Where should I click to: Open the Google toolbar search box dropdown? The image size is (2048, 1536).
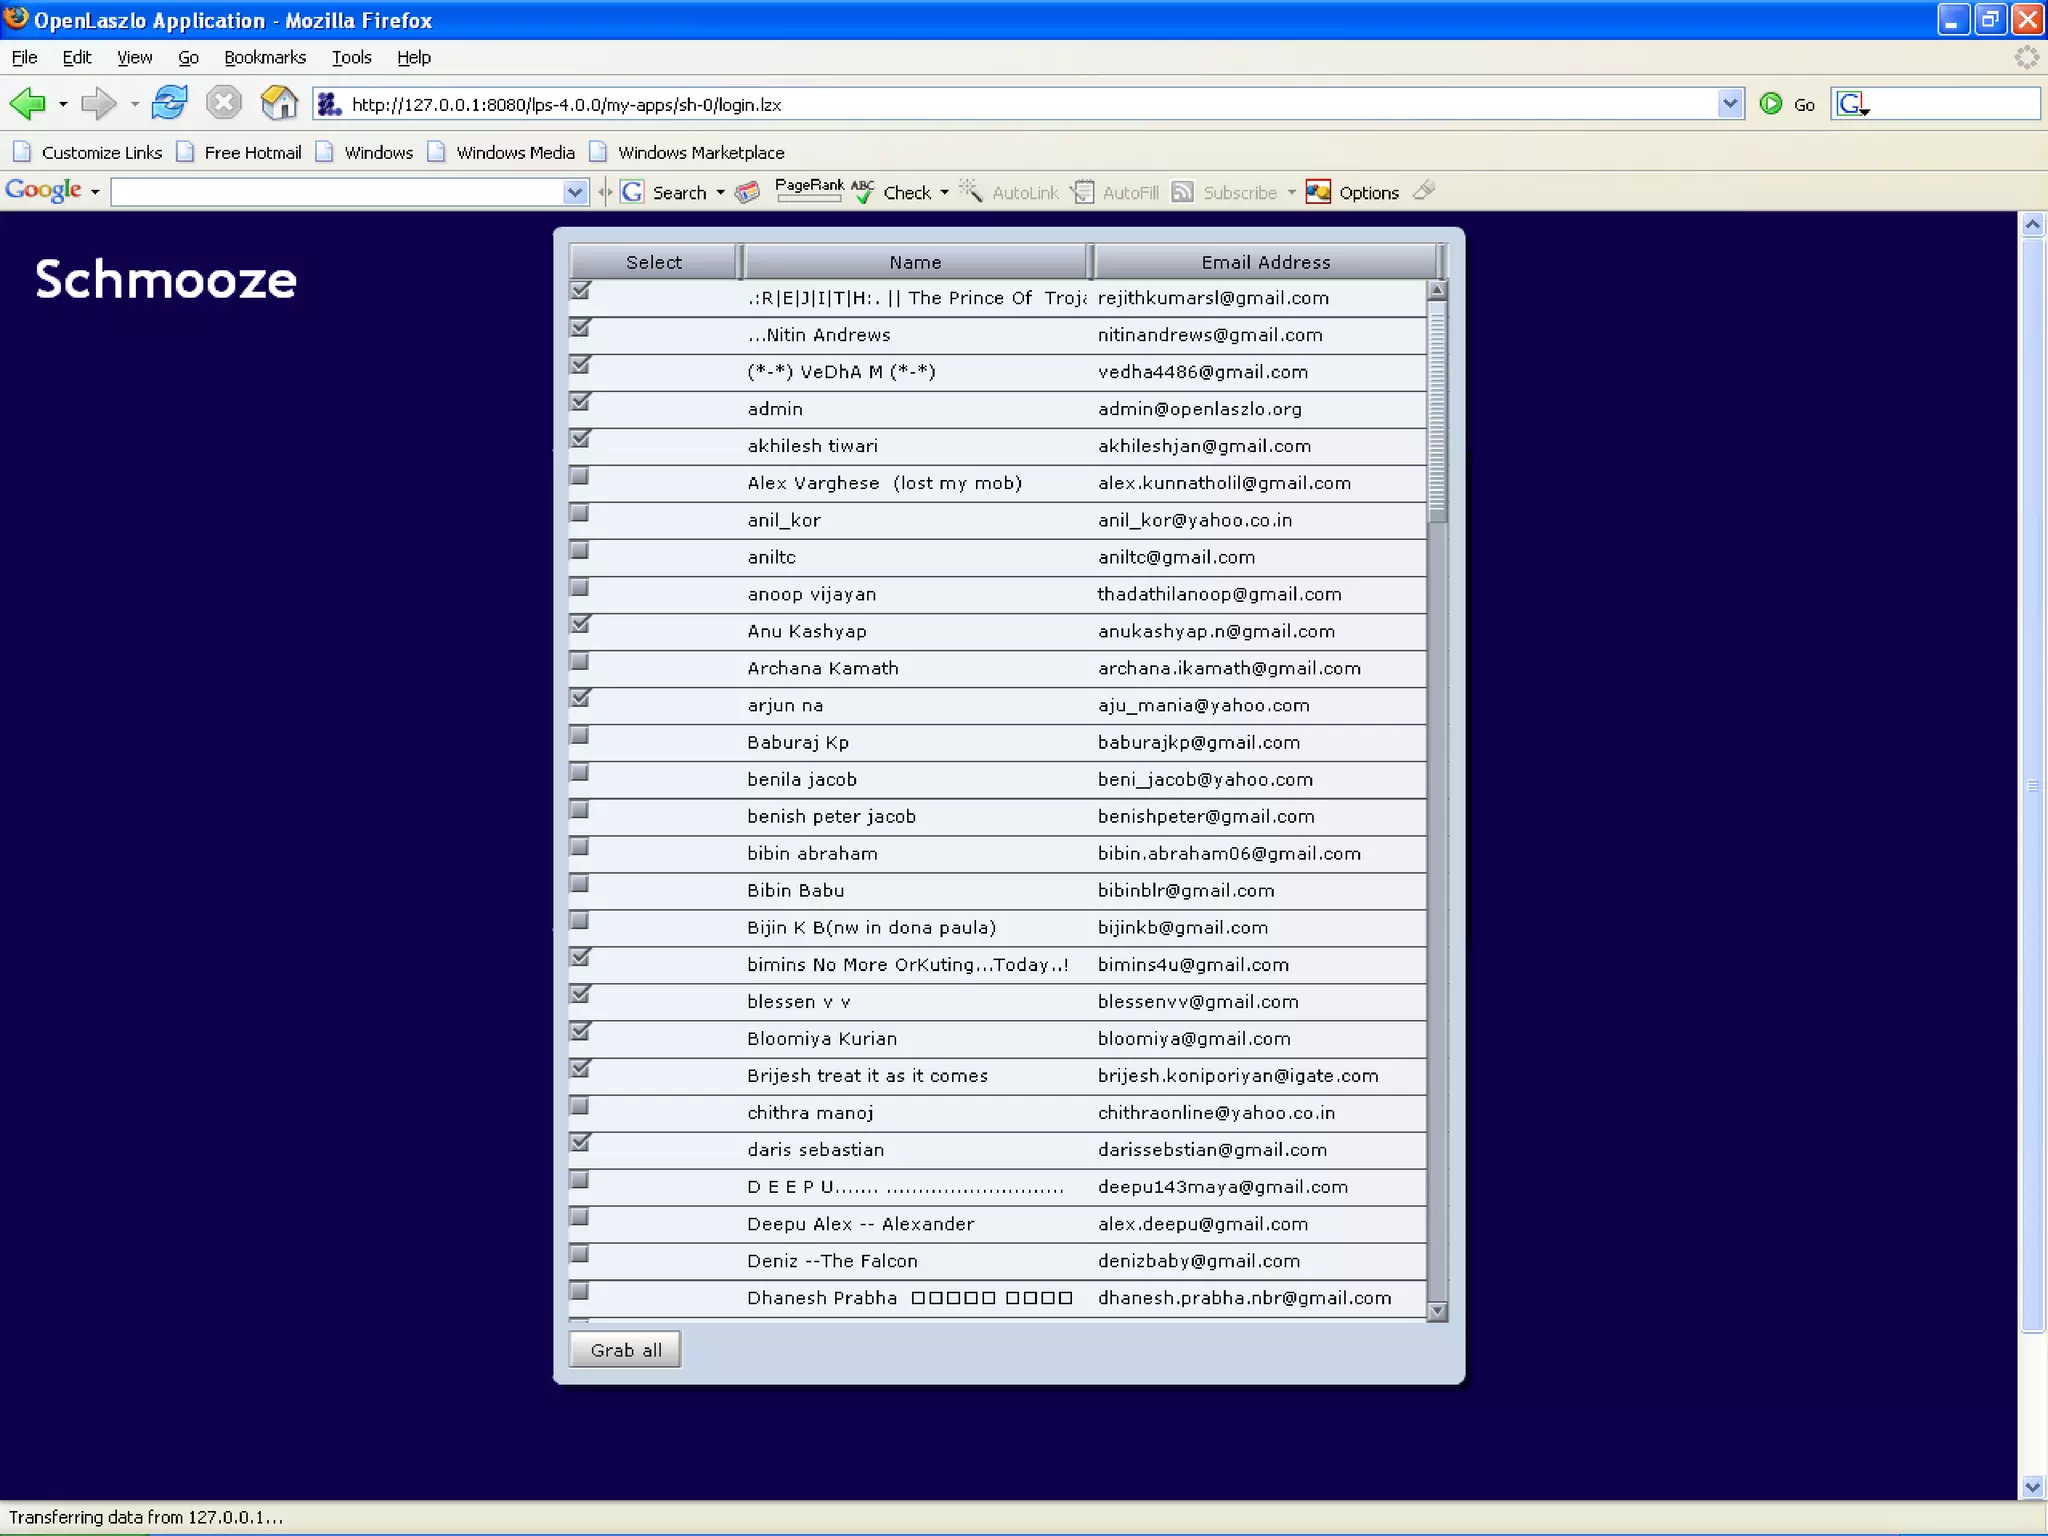coord(575,192)
